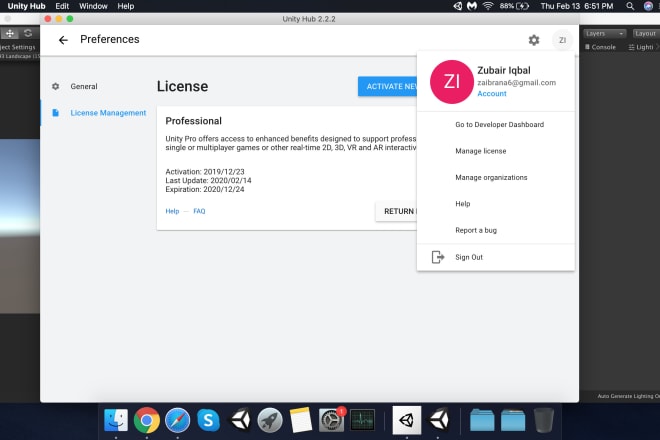Open Activity Monitor in the dock

click(x=362, y=420)
